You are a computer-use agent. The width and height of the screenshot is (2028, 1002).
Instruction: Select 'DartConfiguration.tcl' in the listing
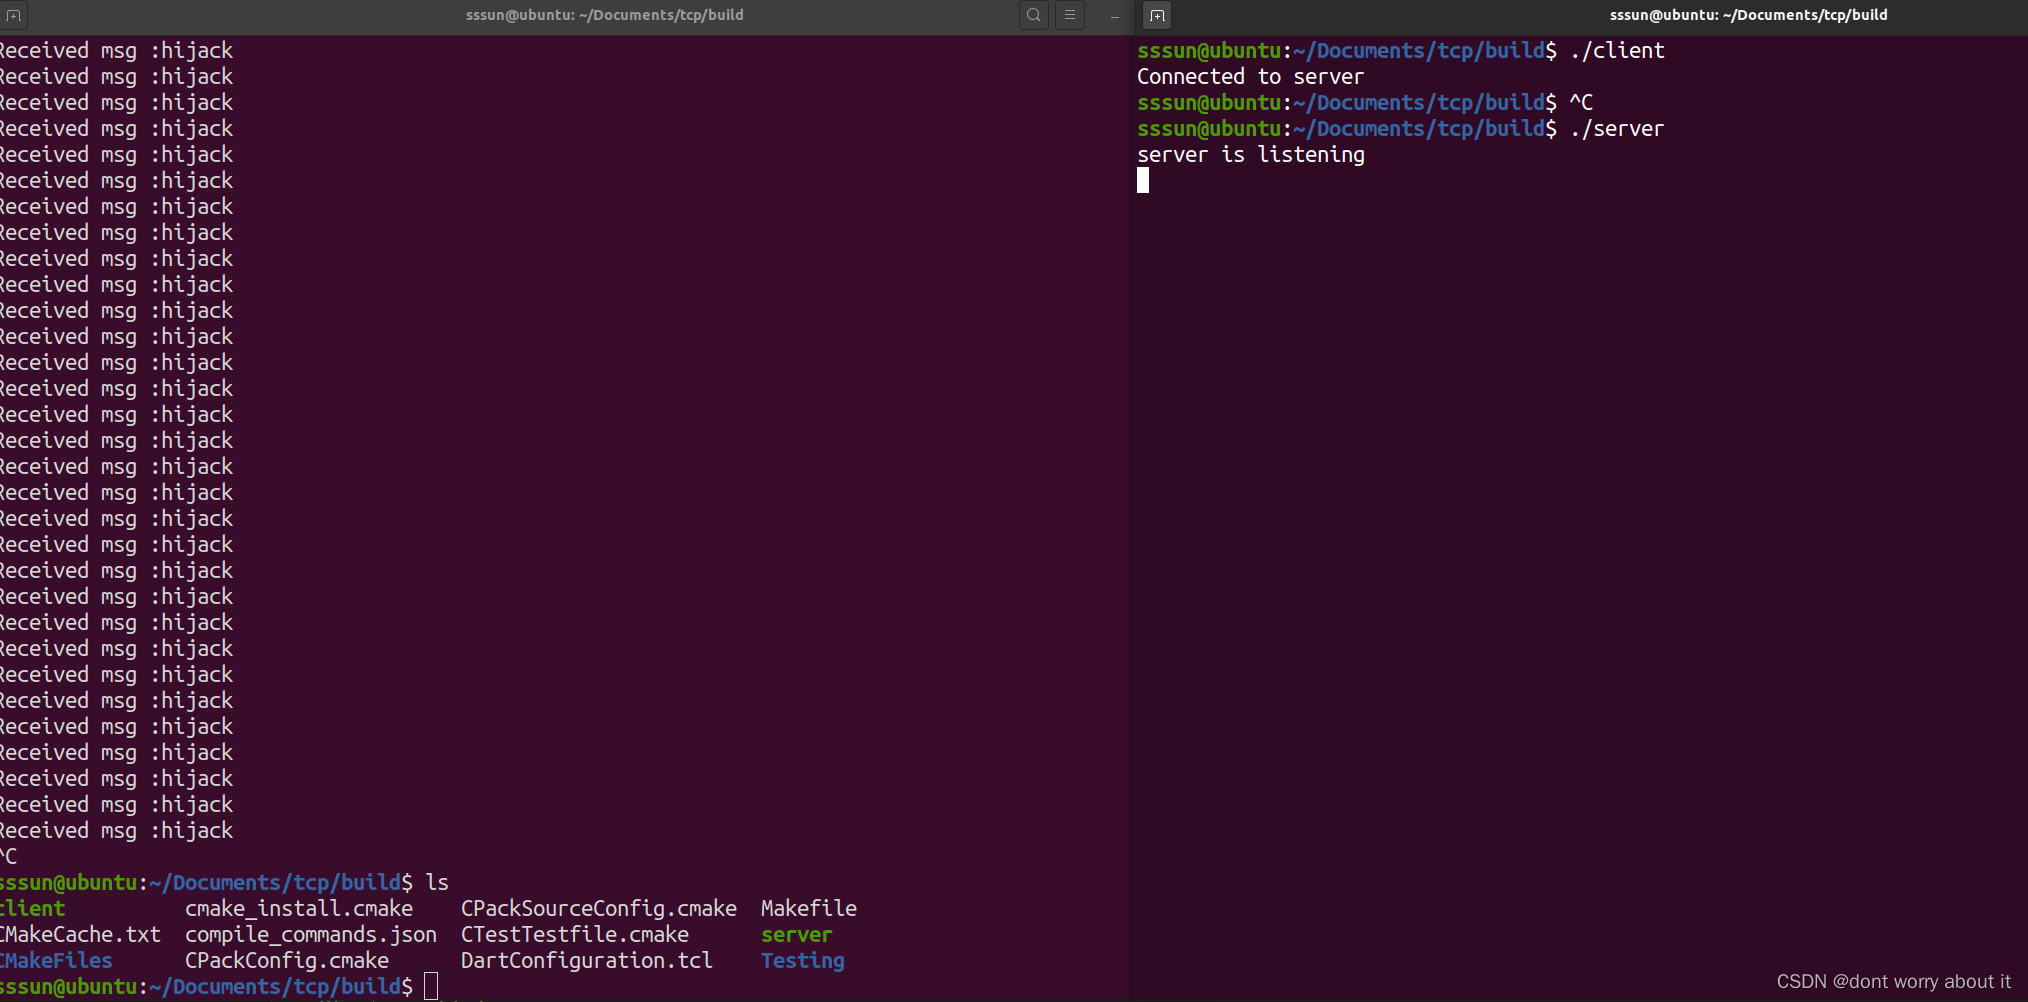[x=587, y=960]
